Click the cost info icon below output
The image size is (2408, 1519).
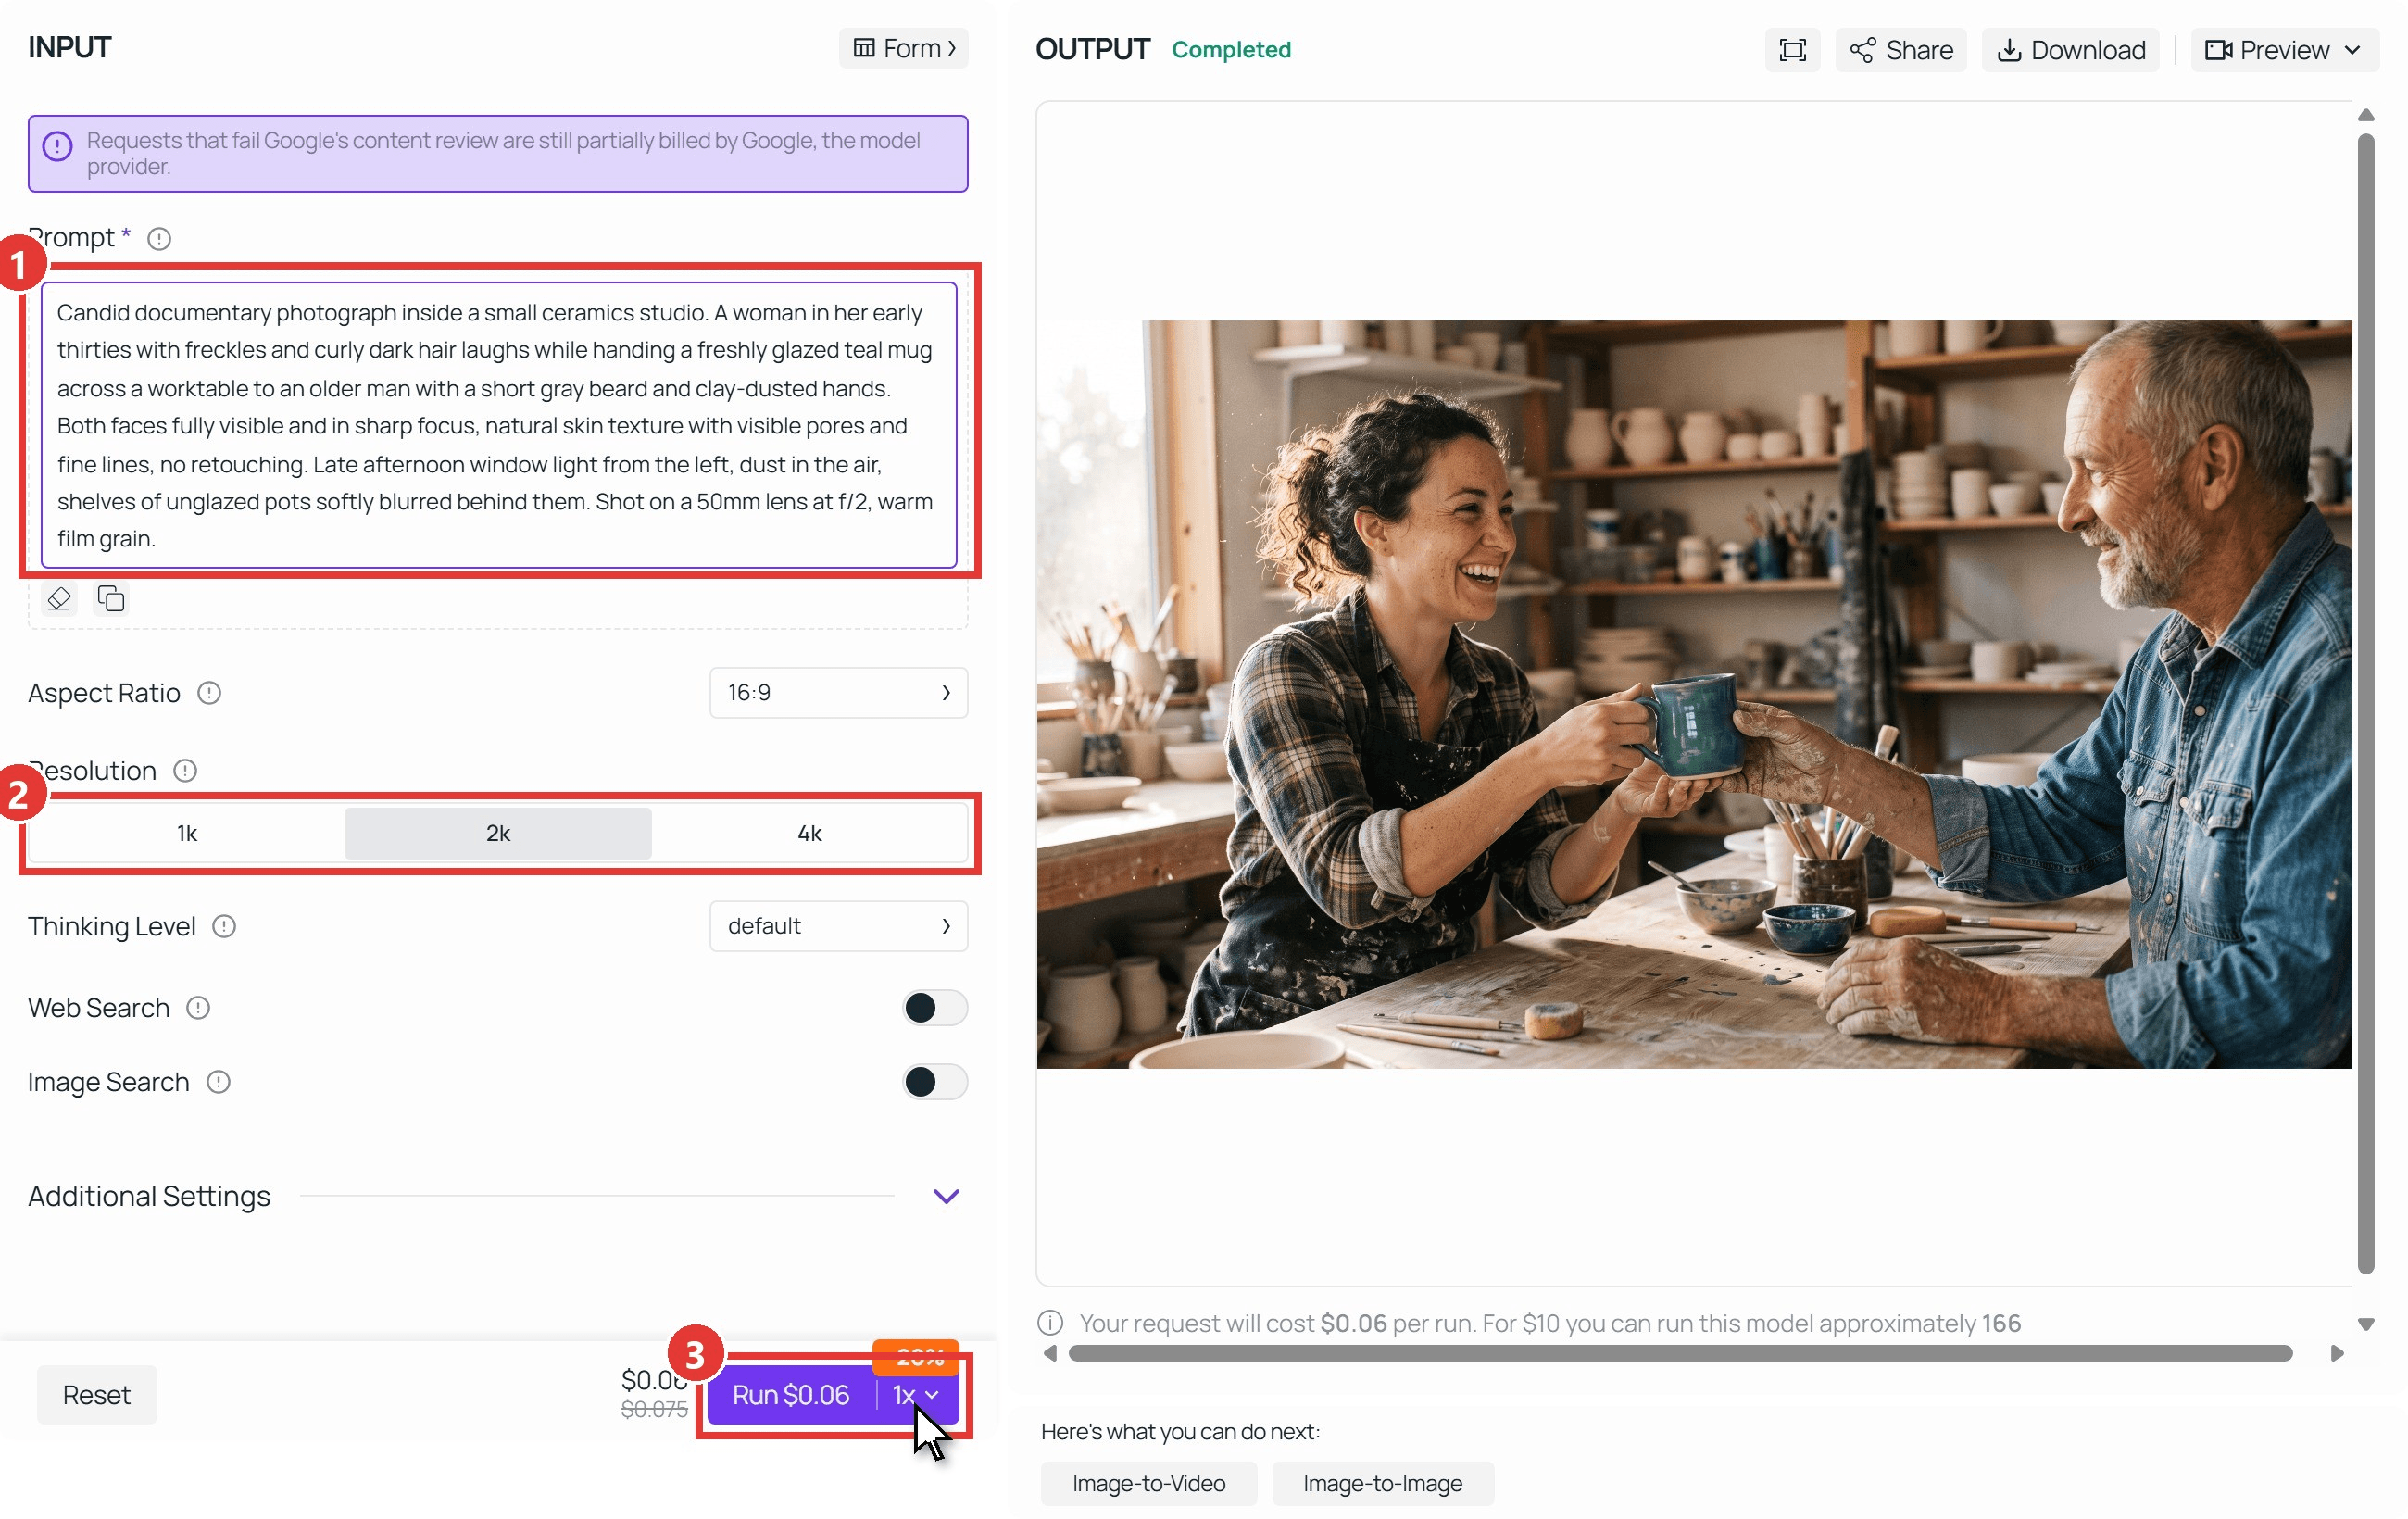1050,1323
